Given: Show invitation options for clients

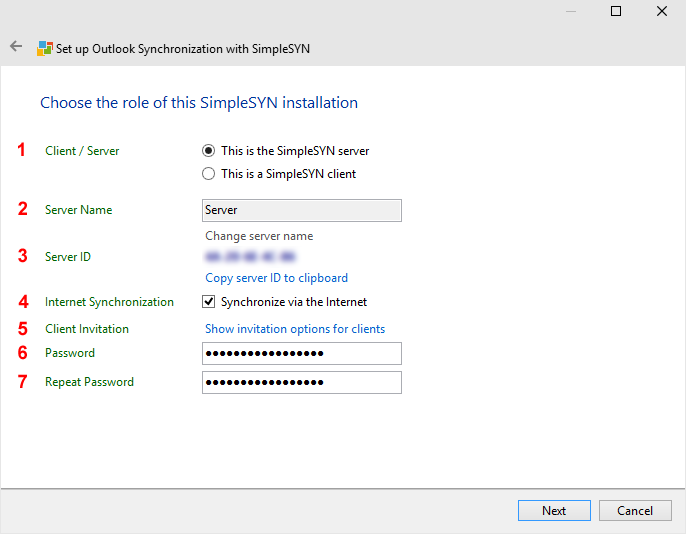Looking at the screenshot, I should click(x=295, y=329).
